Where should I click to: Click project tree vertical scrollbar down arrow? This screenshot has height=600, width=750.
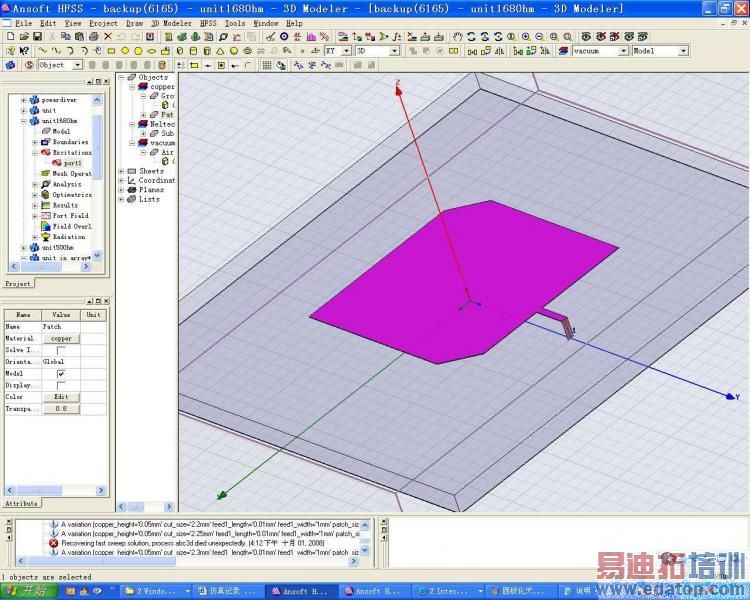click(x=97, y=256)
